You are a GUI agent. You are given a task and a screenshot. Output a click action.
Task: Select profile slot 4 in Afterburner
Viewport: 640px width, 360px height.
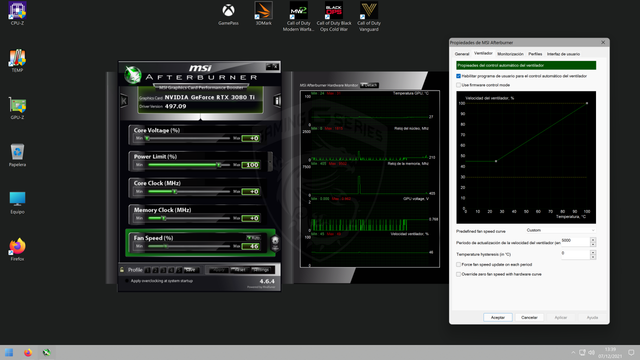[171, 270]
